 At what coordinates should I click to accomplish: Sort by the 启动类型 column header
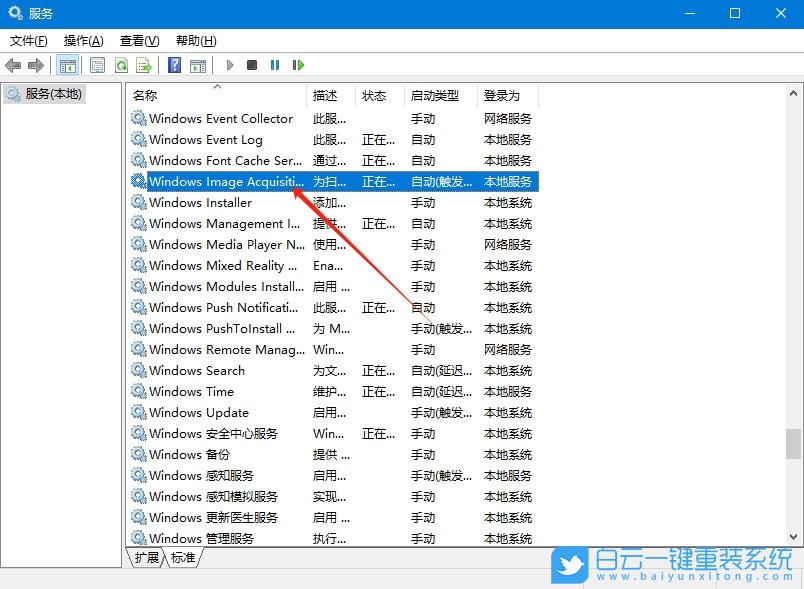pyautogui.click(x=429, y=95)
